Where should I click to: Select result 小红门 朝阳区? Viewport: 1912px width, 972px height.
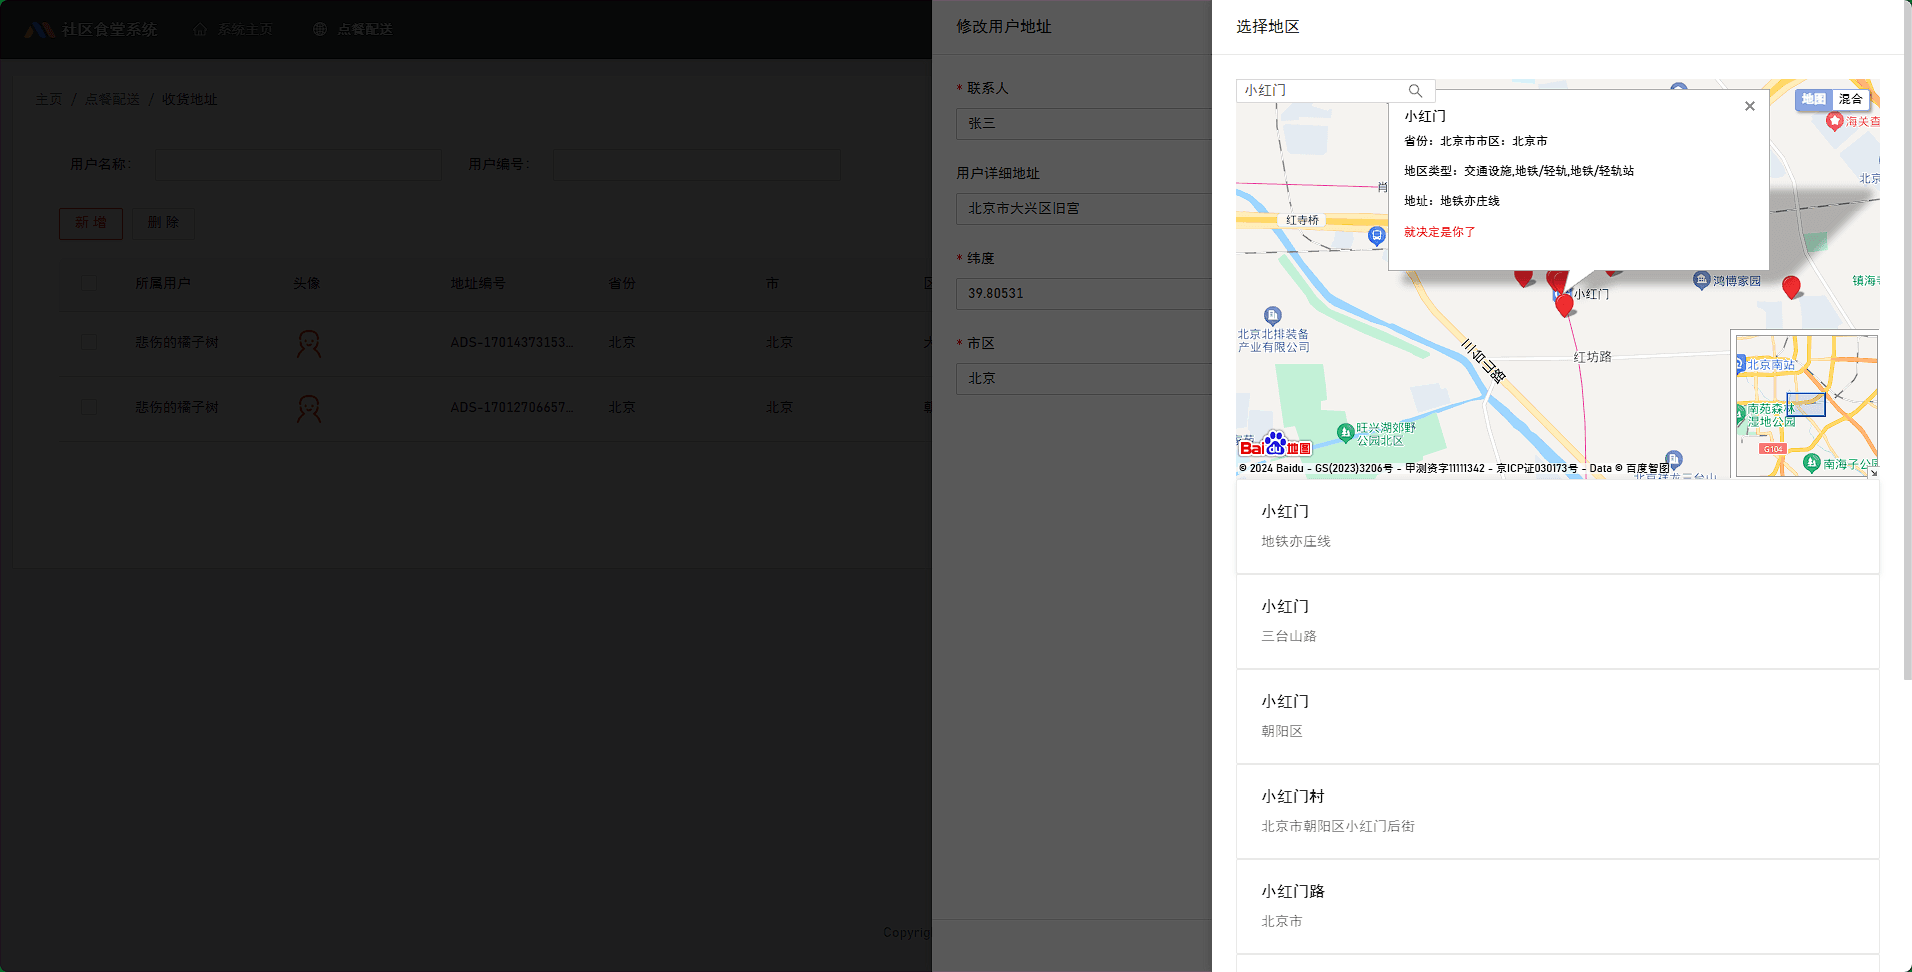tap(1557, 716)
